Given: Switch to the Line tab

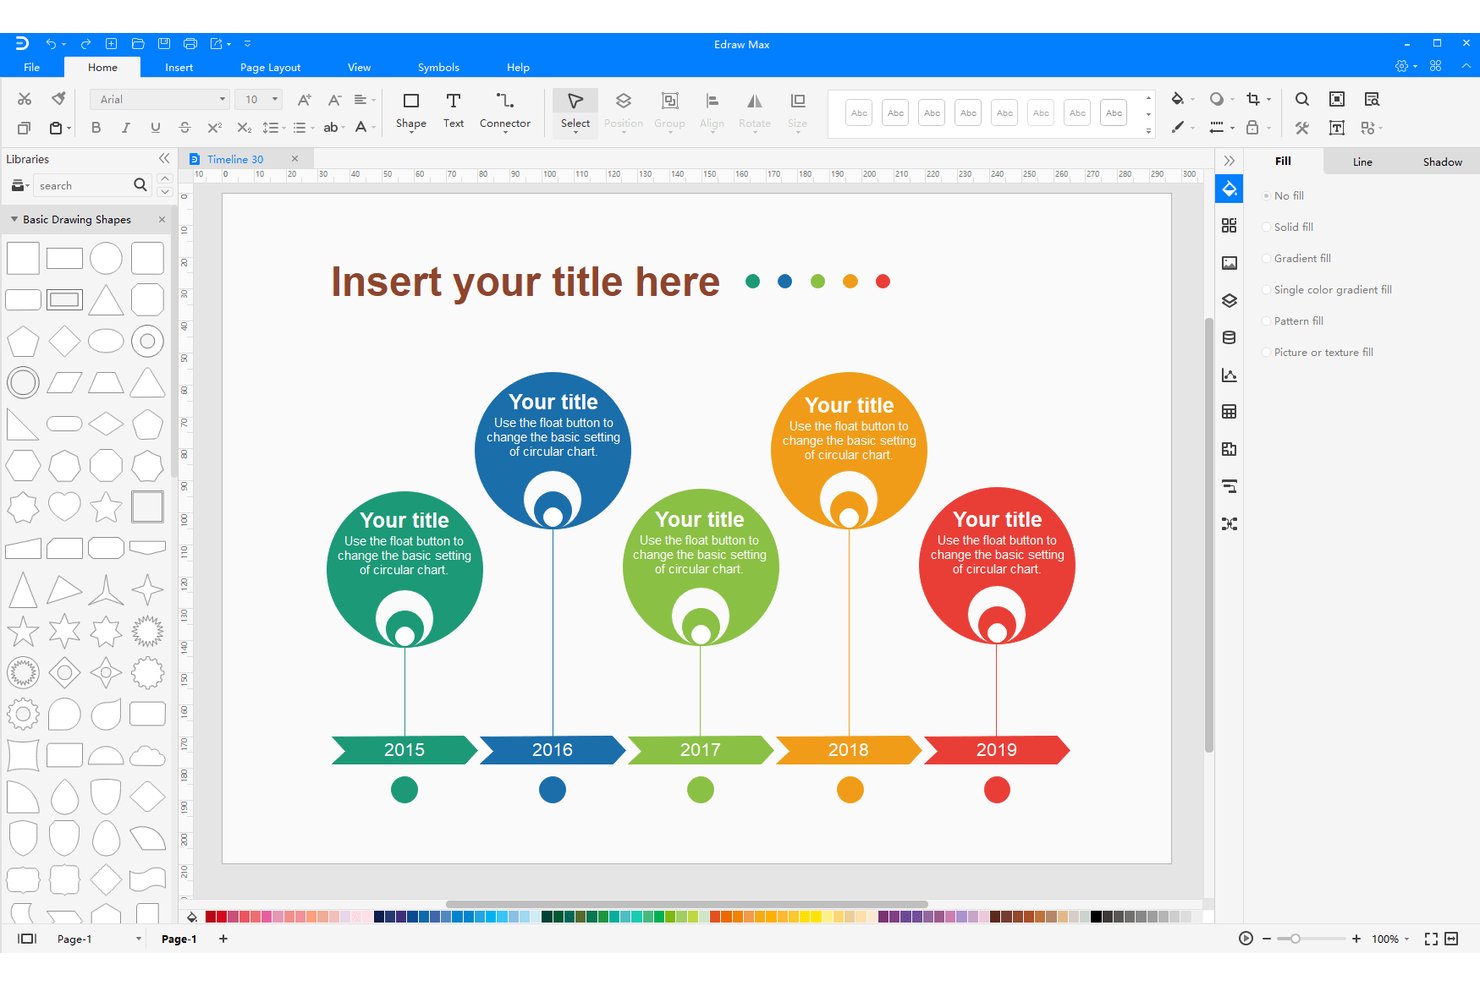Looking at the screenshot, I should (1362, 161).
